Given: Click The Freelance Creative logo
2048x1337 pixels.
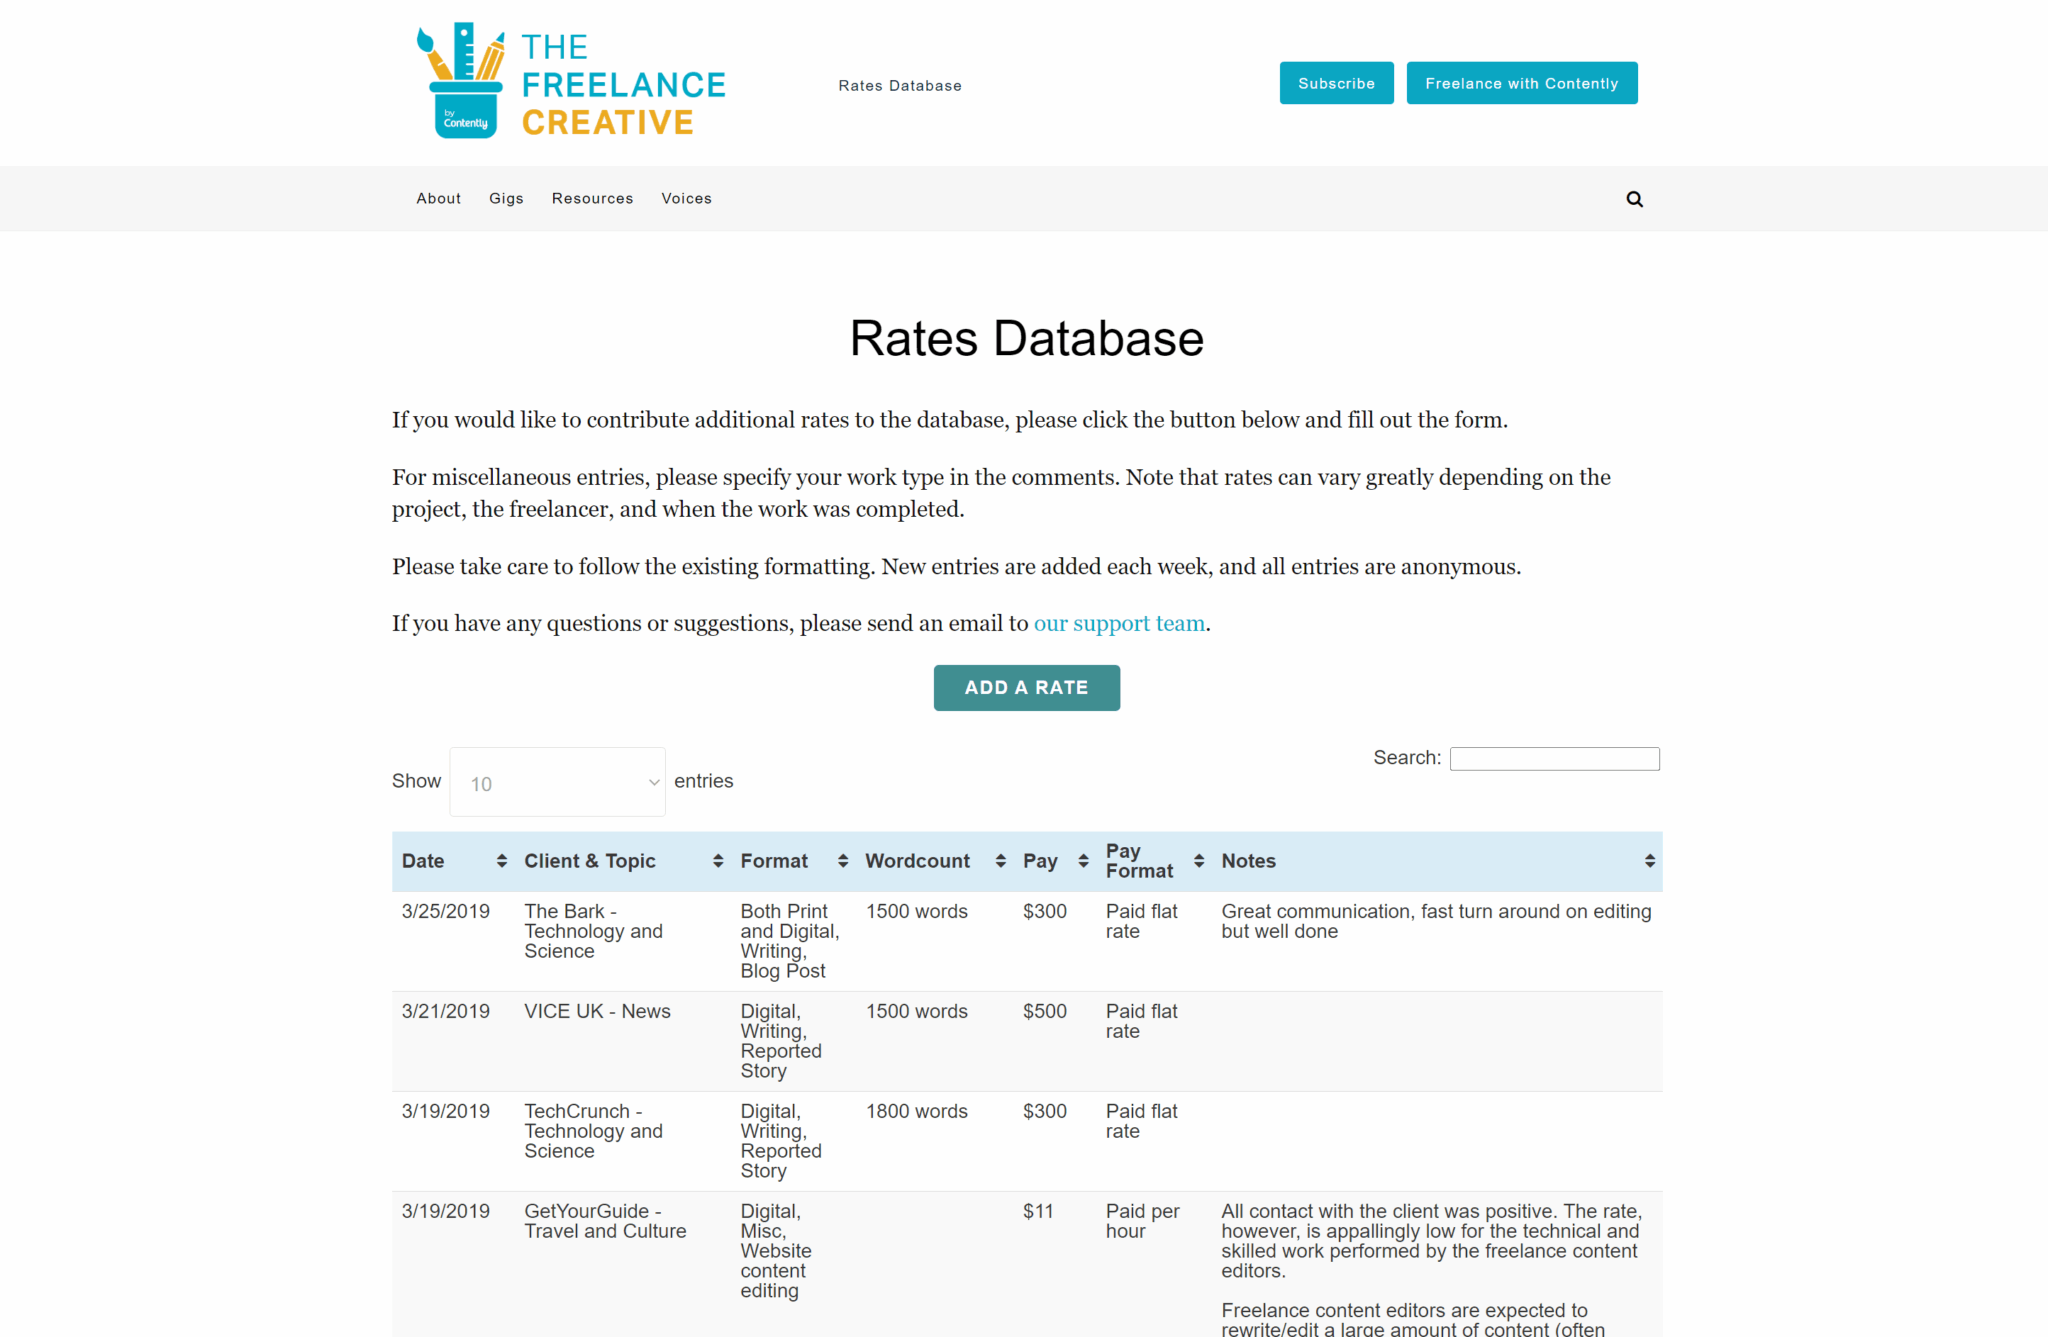Looking at the screenshot, I should 570,82.
